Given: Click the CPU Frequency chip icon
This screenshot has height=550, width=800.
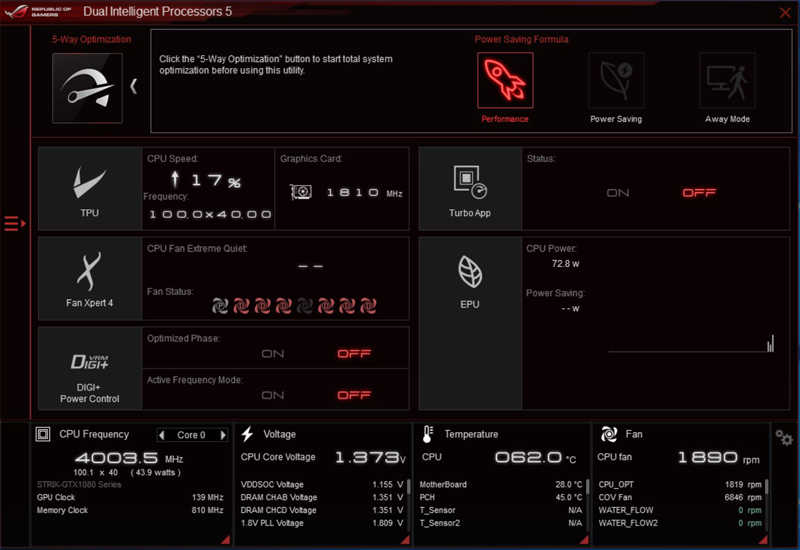Looking at the screenshot, I should pyautogui.click(x=43, y=434).
